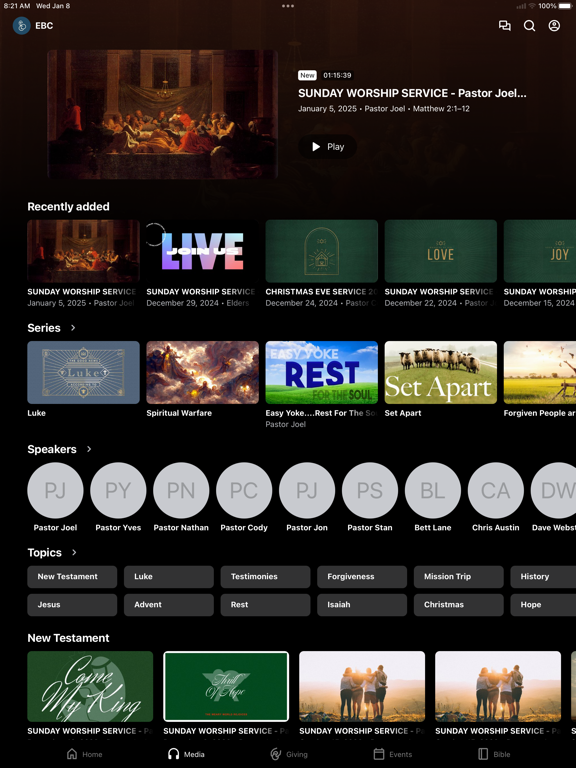The image size is (576, 768).
Task: Open the Luke series card
Action: pyautogui.click(x=83, y=372)
